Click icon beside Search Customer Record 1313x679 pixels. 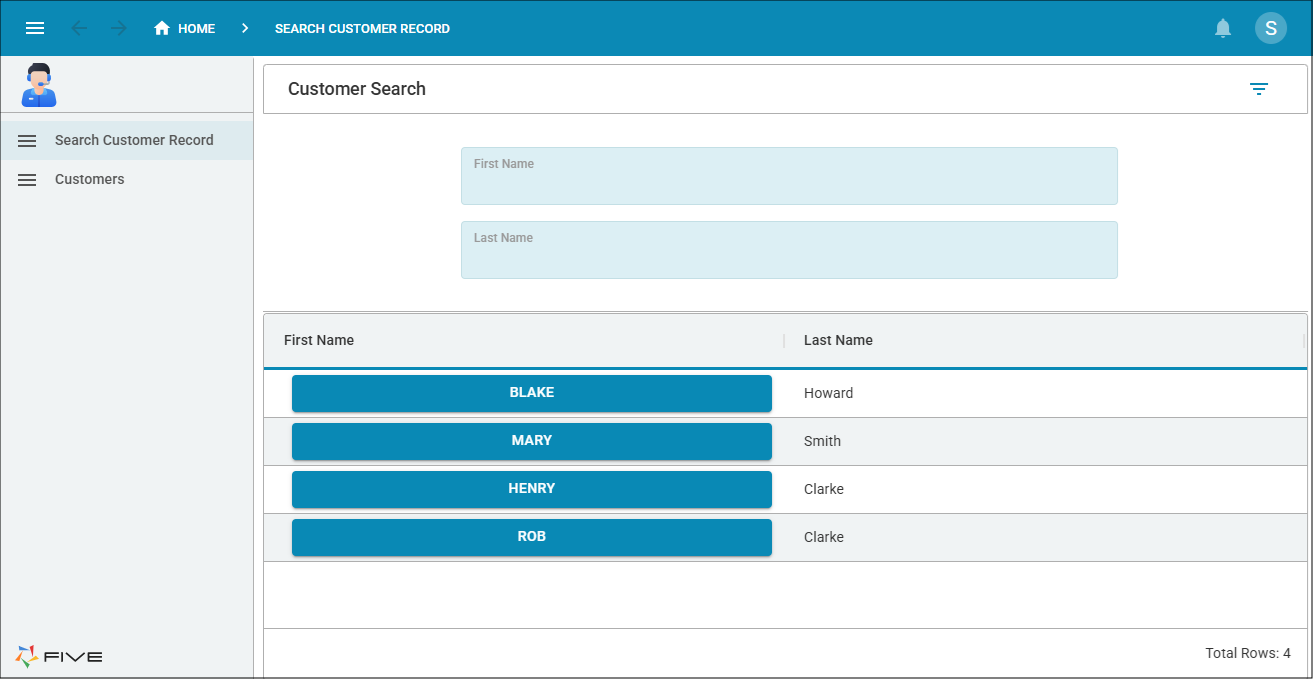point(27,141)
